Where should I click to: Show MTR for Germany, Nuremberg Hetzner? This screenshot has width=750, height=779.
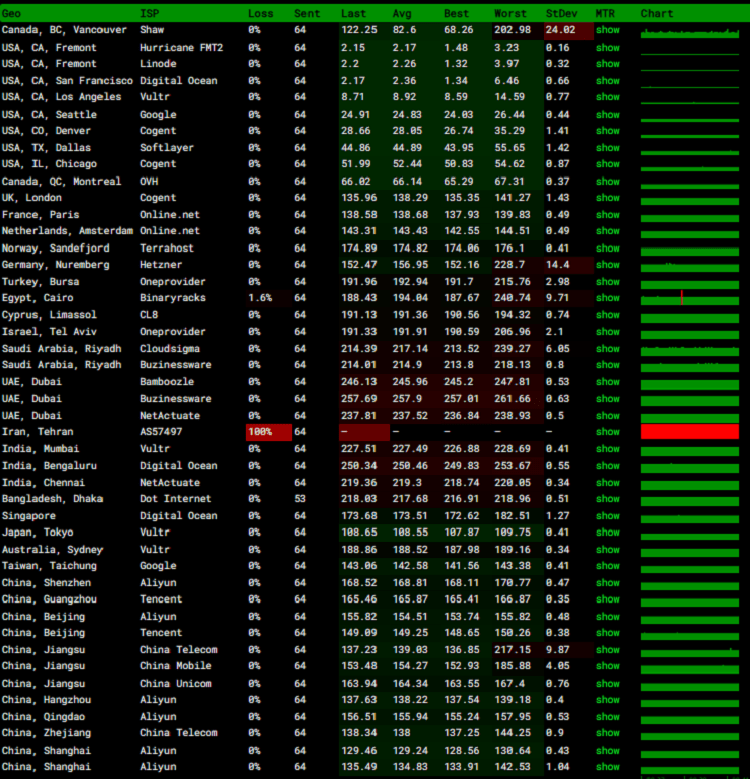click(607, 265)
